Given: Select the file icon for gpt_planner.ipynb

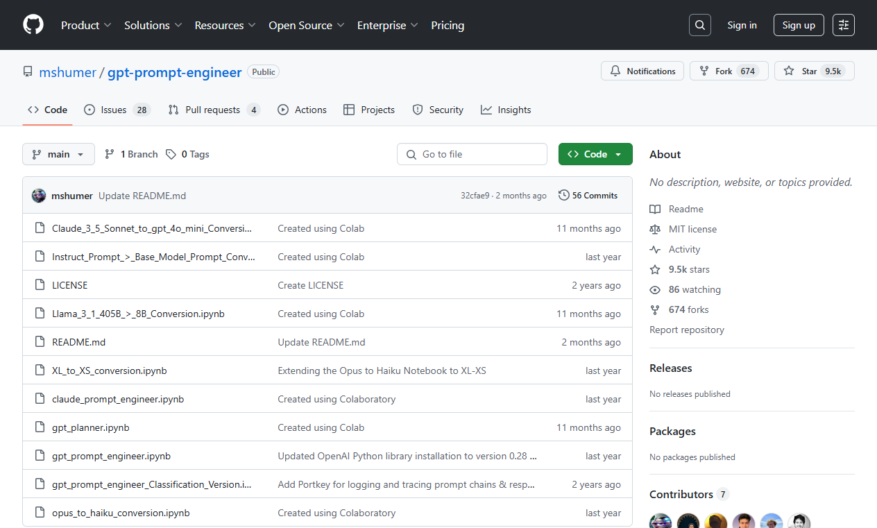Looking at the screenshot, I should point(40,427).
